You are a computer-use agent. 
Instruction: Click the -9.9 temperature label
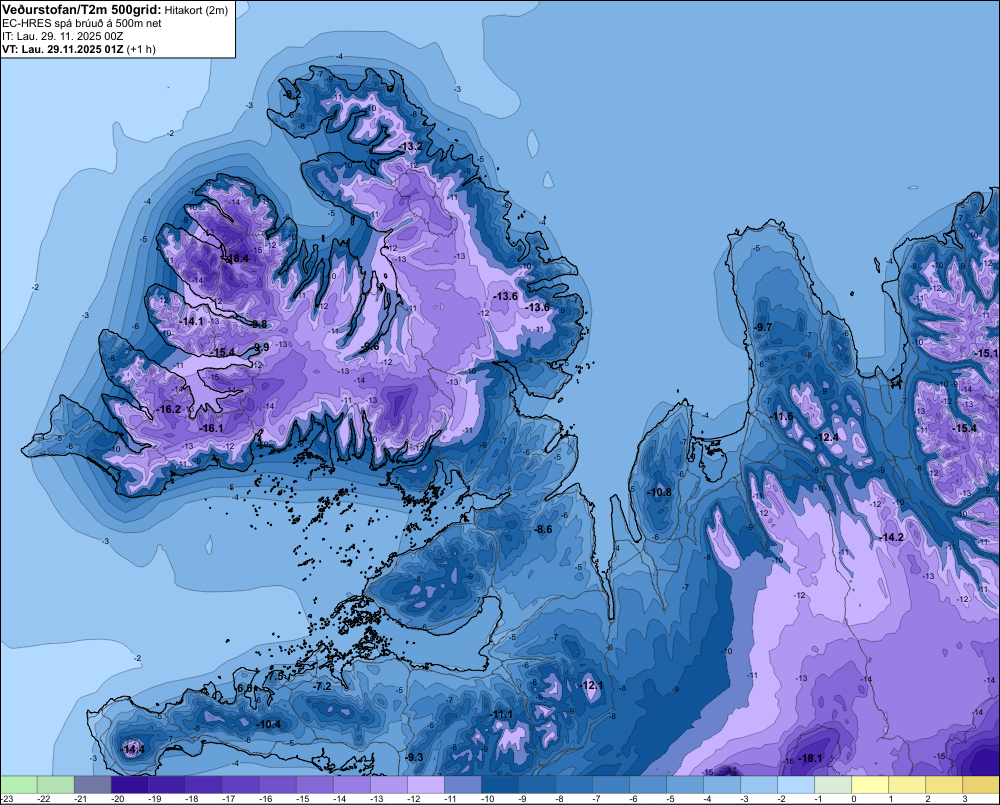tap(260, 347)
